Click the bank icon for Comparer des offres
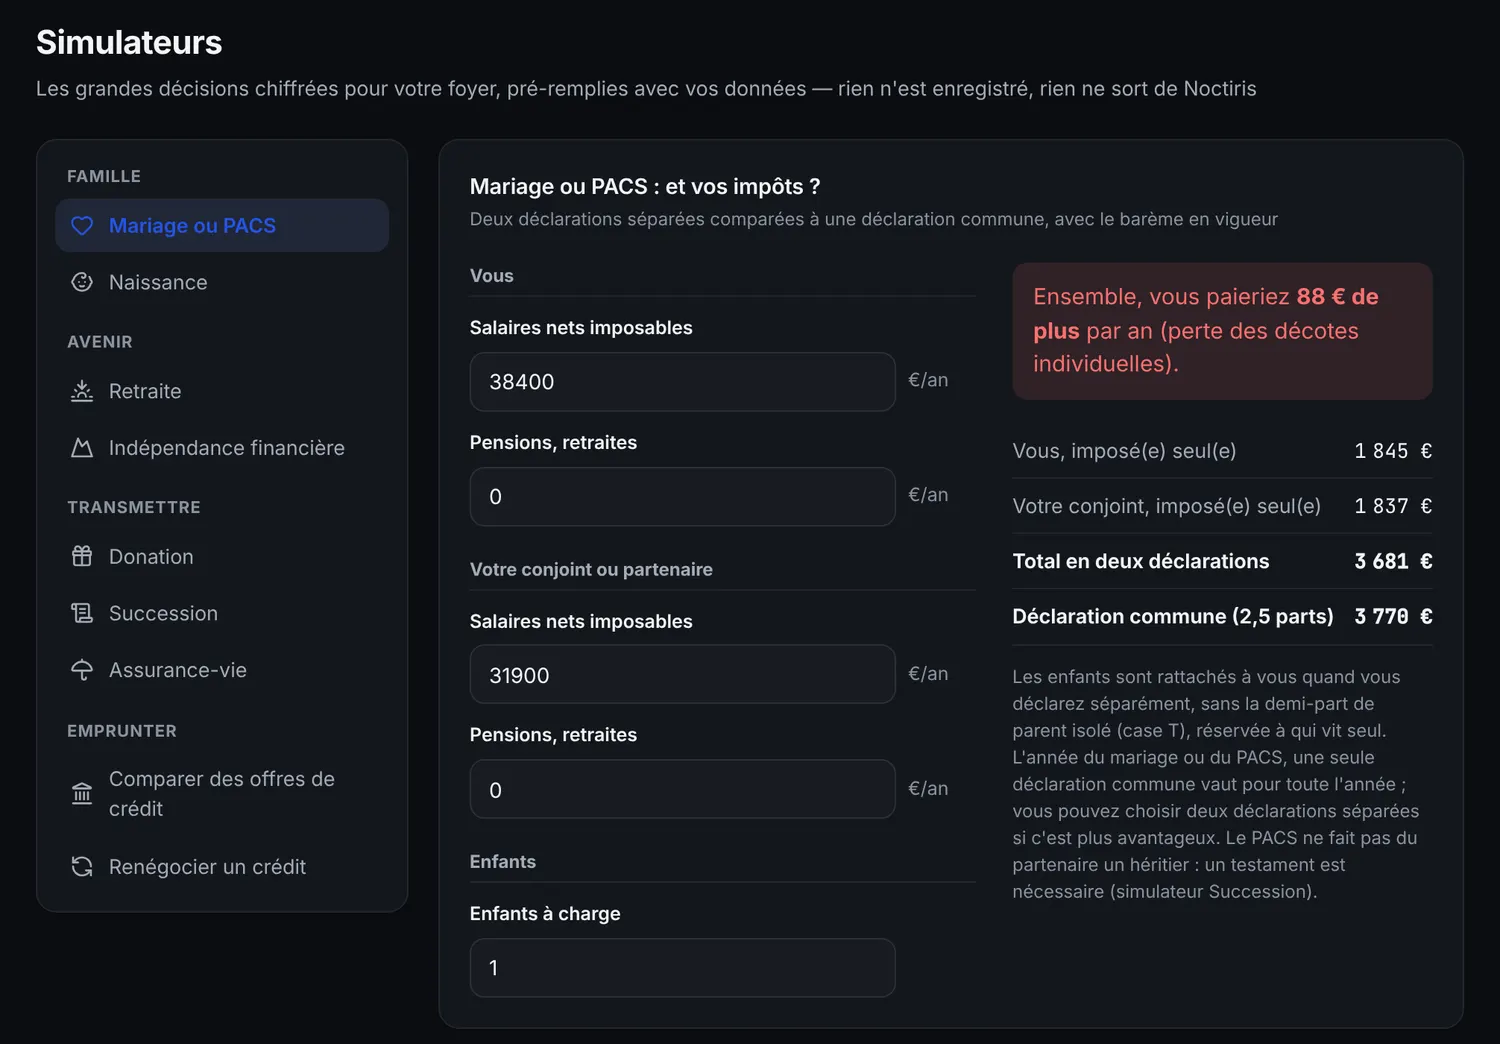 click(82, 794)
